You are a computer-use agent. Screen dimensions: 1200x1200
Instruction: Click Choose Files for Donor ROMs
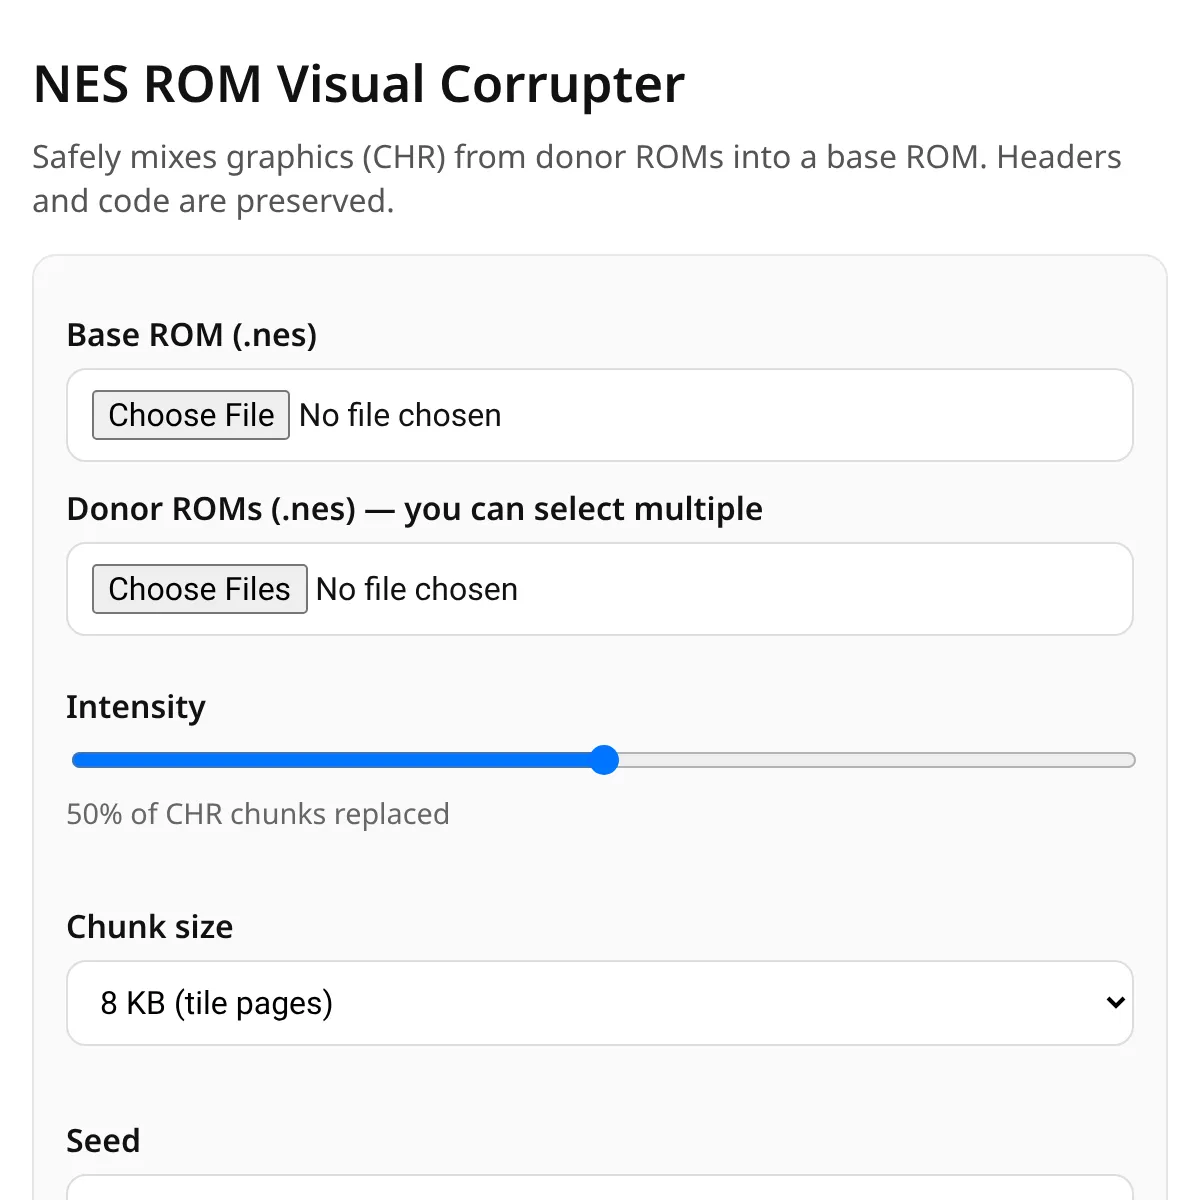pyautogui.click(x=198, y=589)
